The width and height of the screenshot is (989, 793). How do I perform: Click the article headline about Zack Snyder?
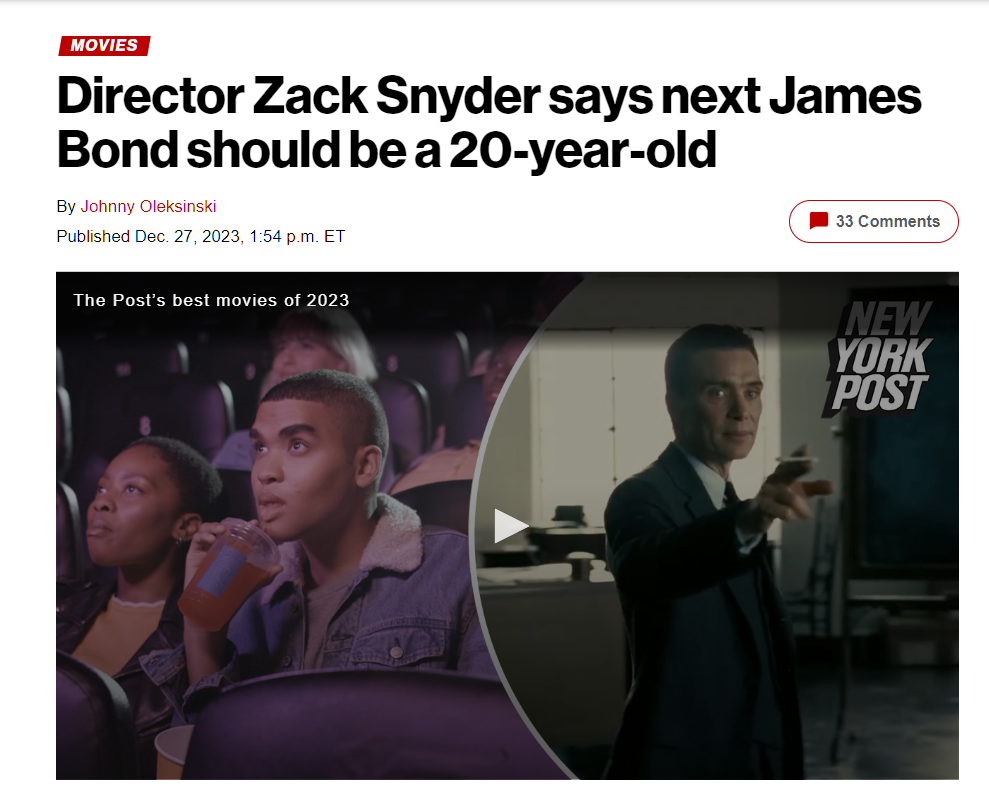click(x=489, y=122)
